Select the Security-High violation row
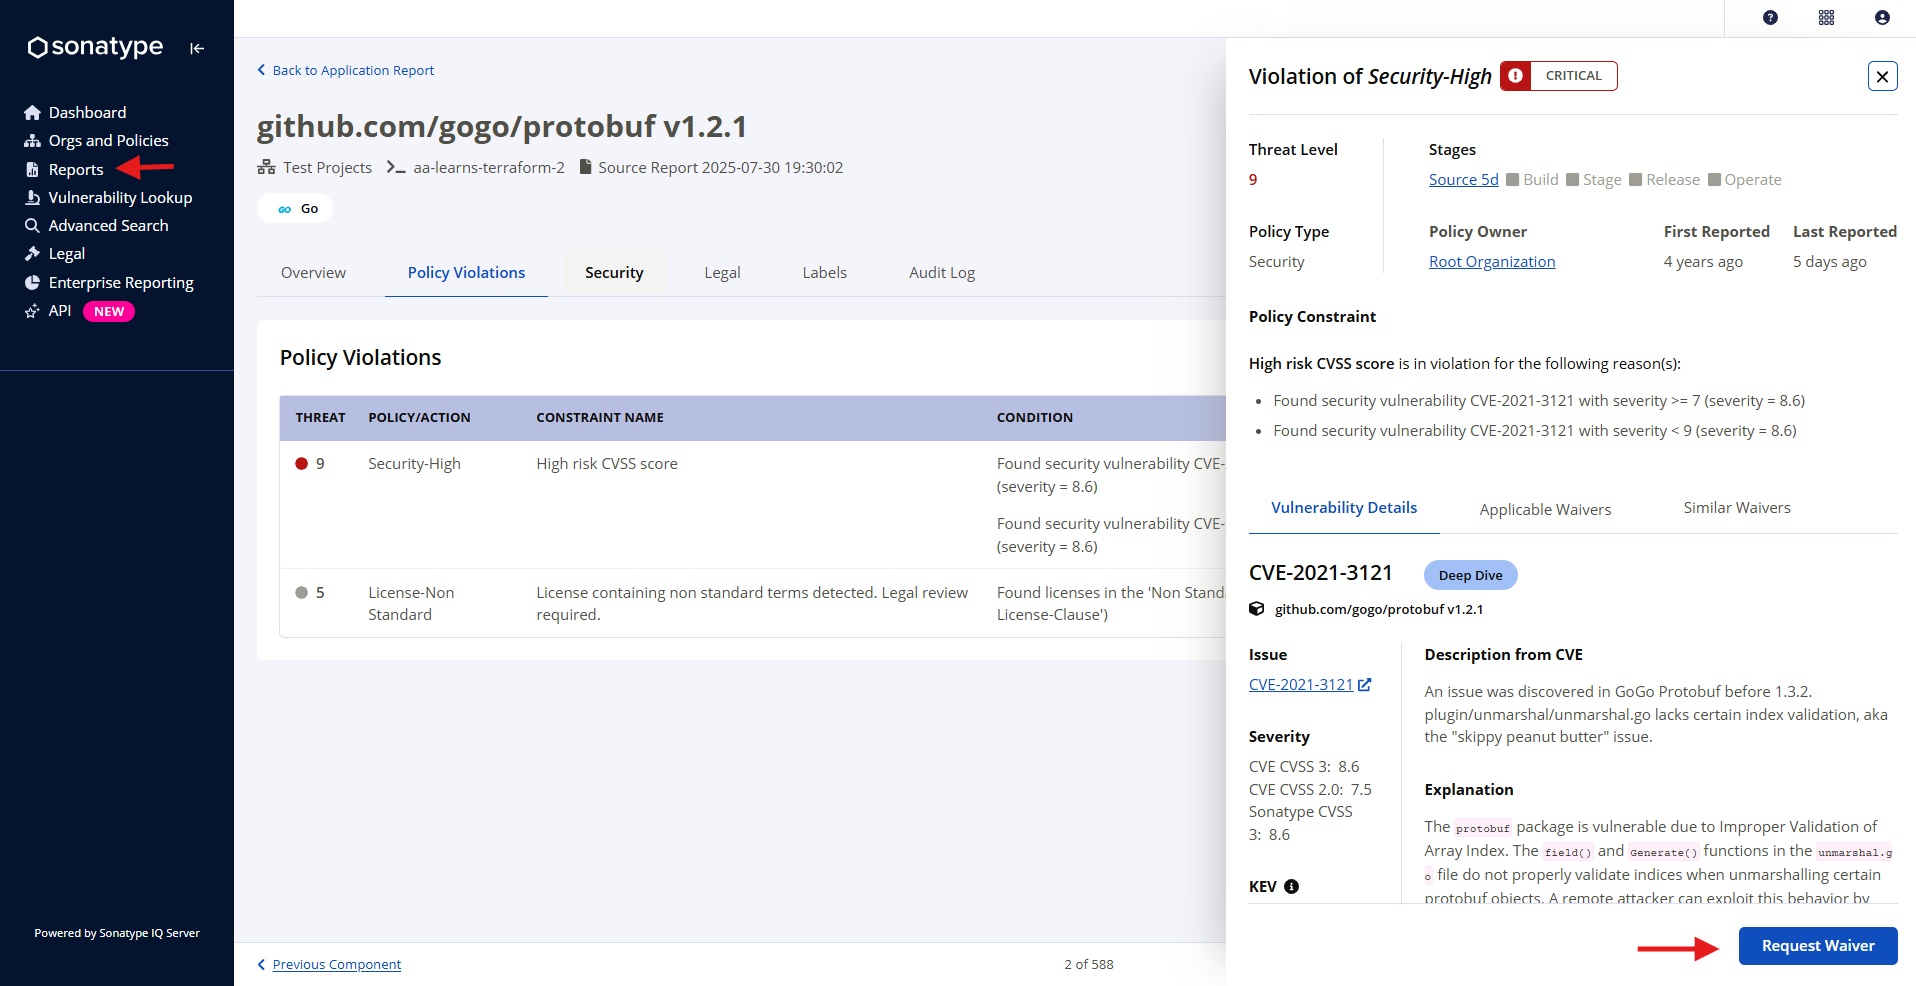 point(753,505)
